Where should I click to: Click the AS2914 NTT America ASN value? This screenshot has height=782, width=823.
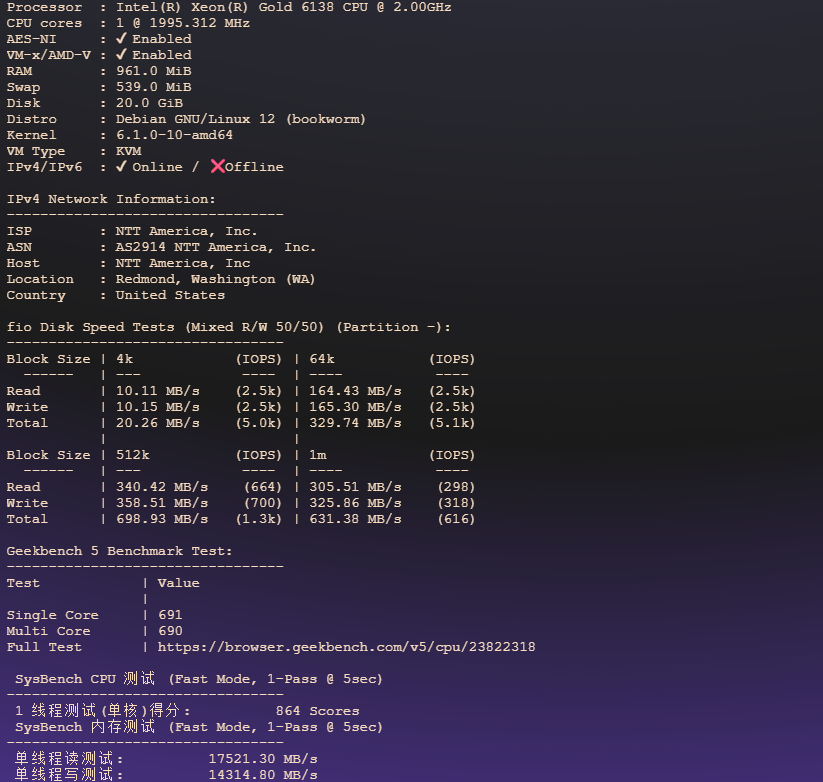tap(215, 247)
